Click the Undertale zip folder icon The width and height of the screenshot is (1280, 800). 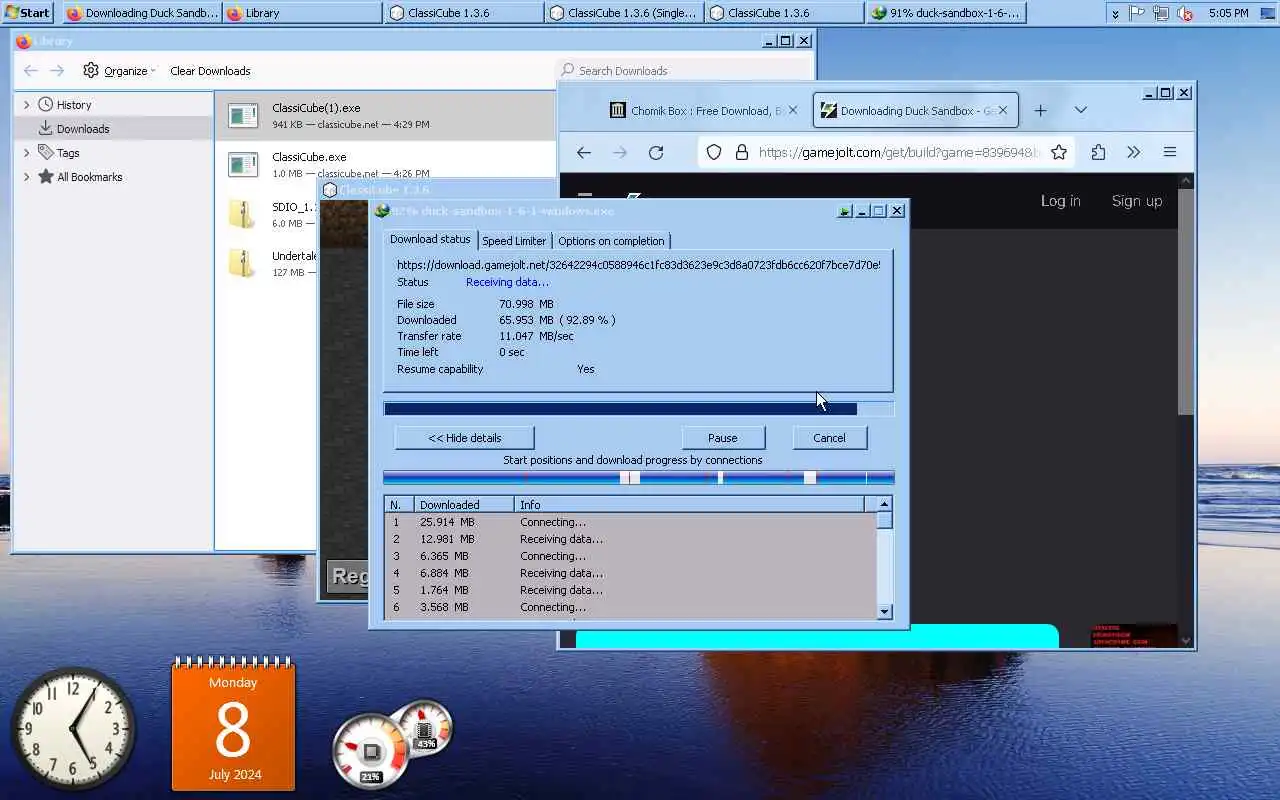click(241, 263)
